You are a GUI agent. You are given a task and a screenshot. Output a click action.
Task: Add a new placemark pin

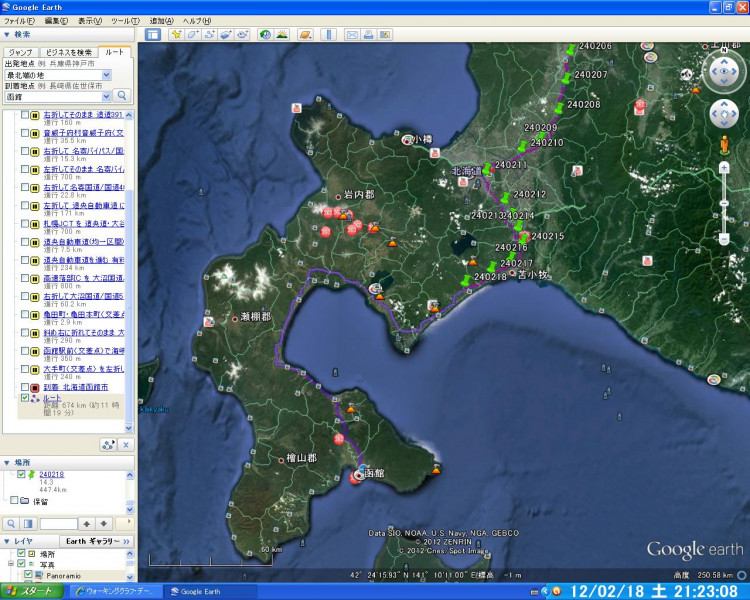click(x=176, y=34)
